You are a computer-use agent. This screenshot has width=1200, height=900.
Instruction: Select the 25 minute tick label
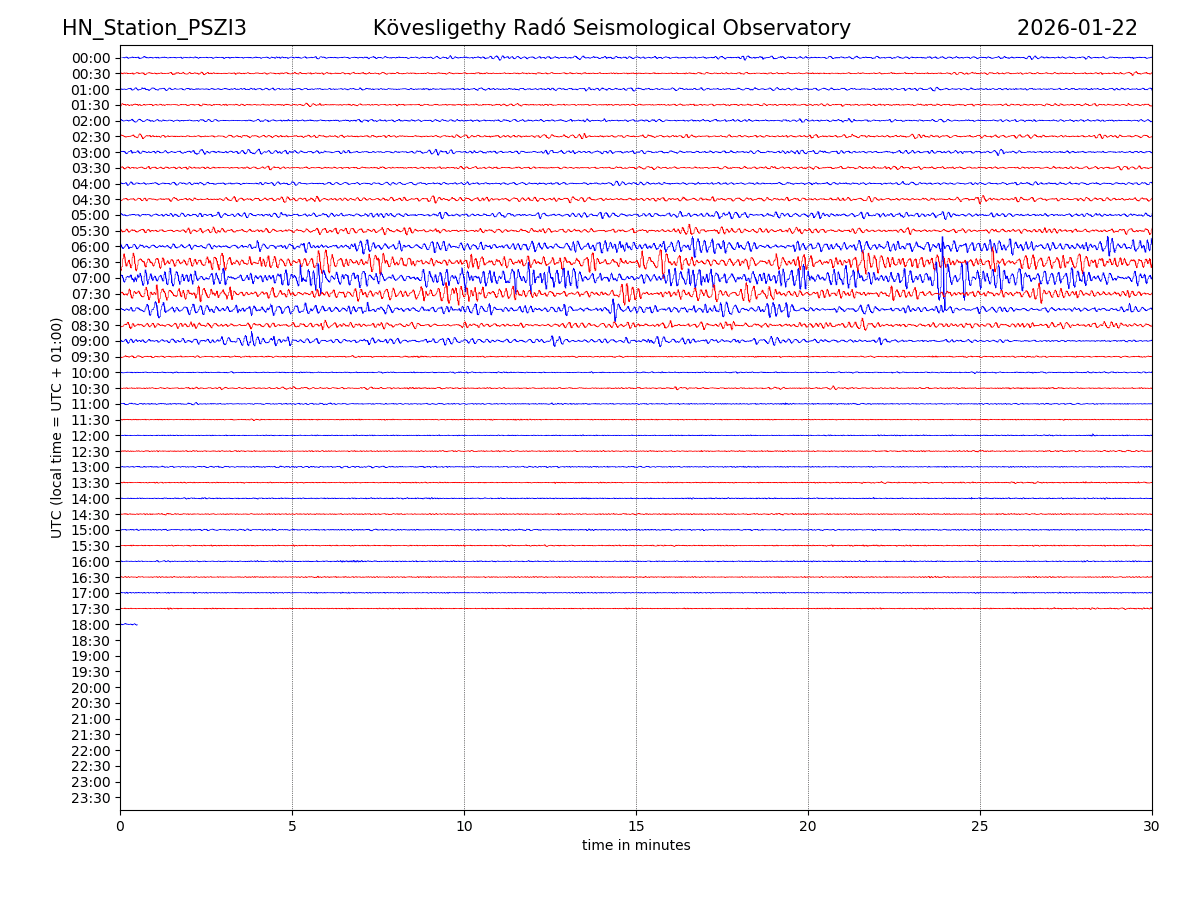click(x=980, y=827)
